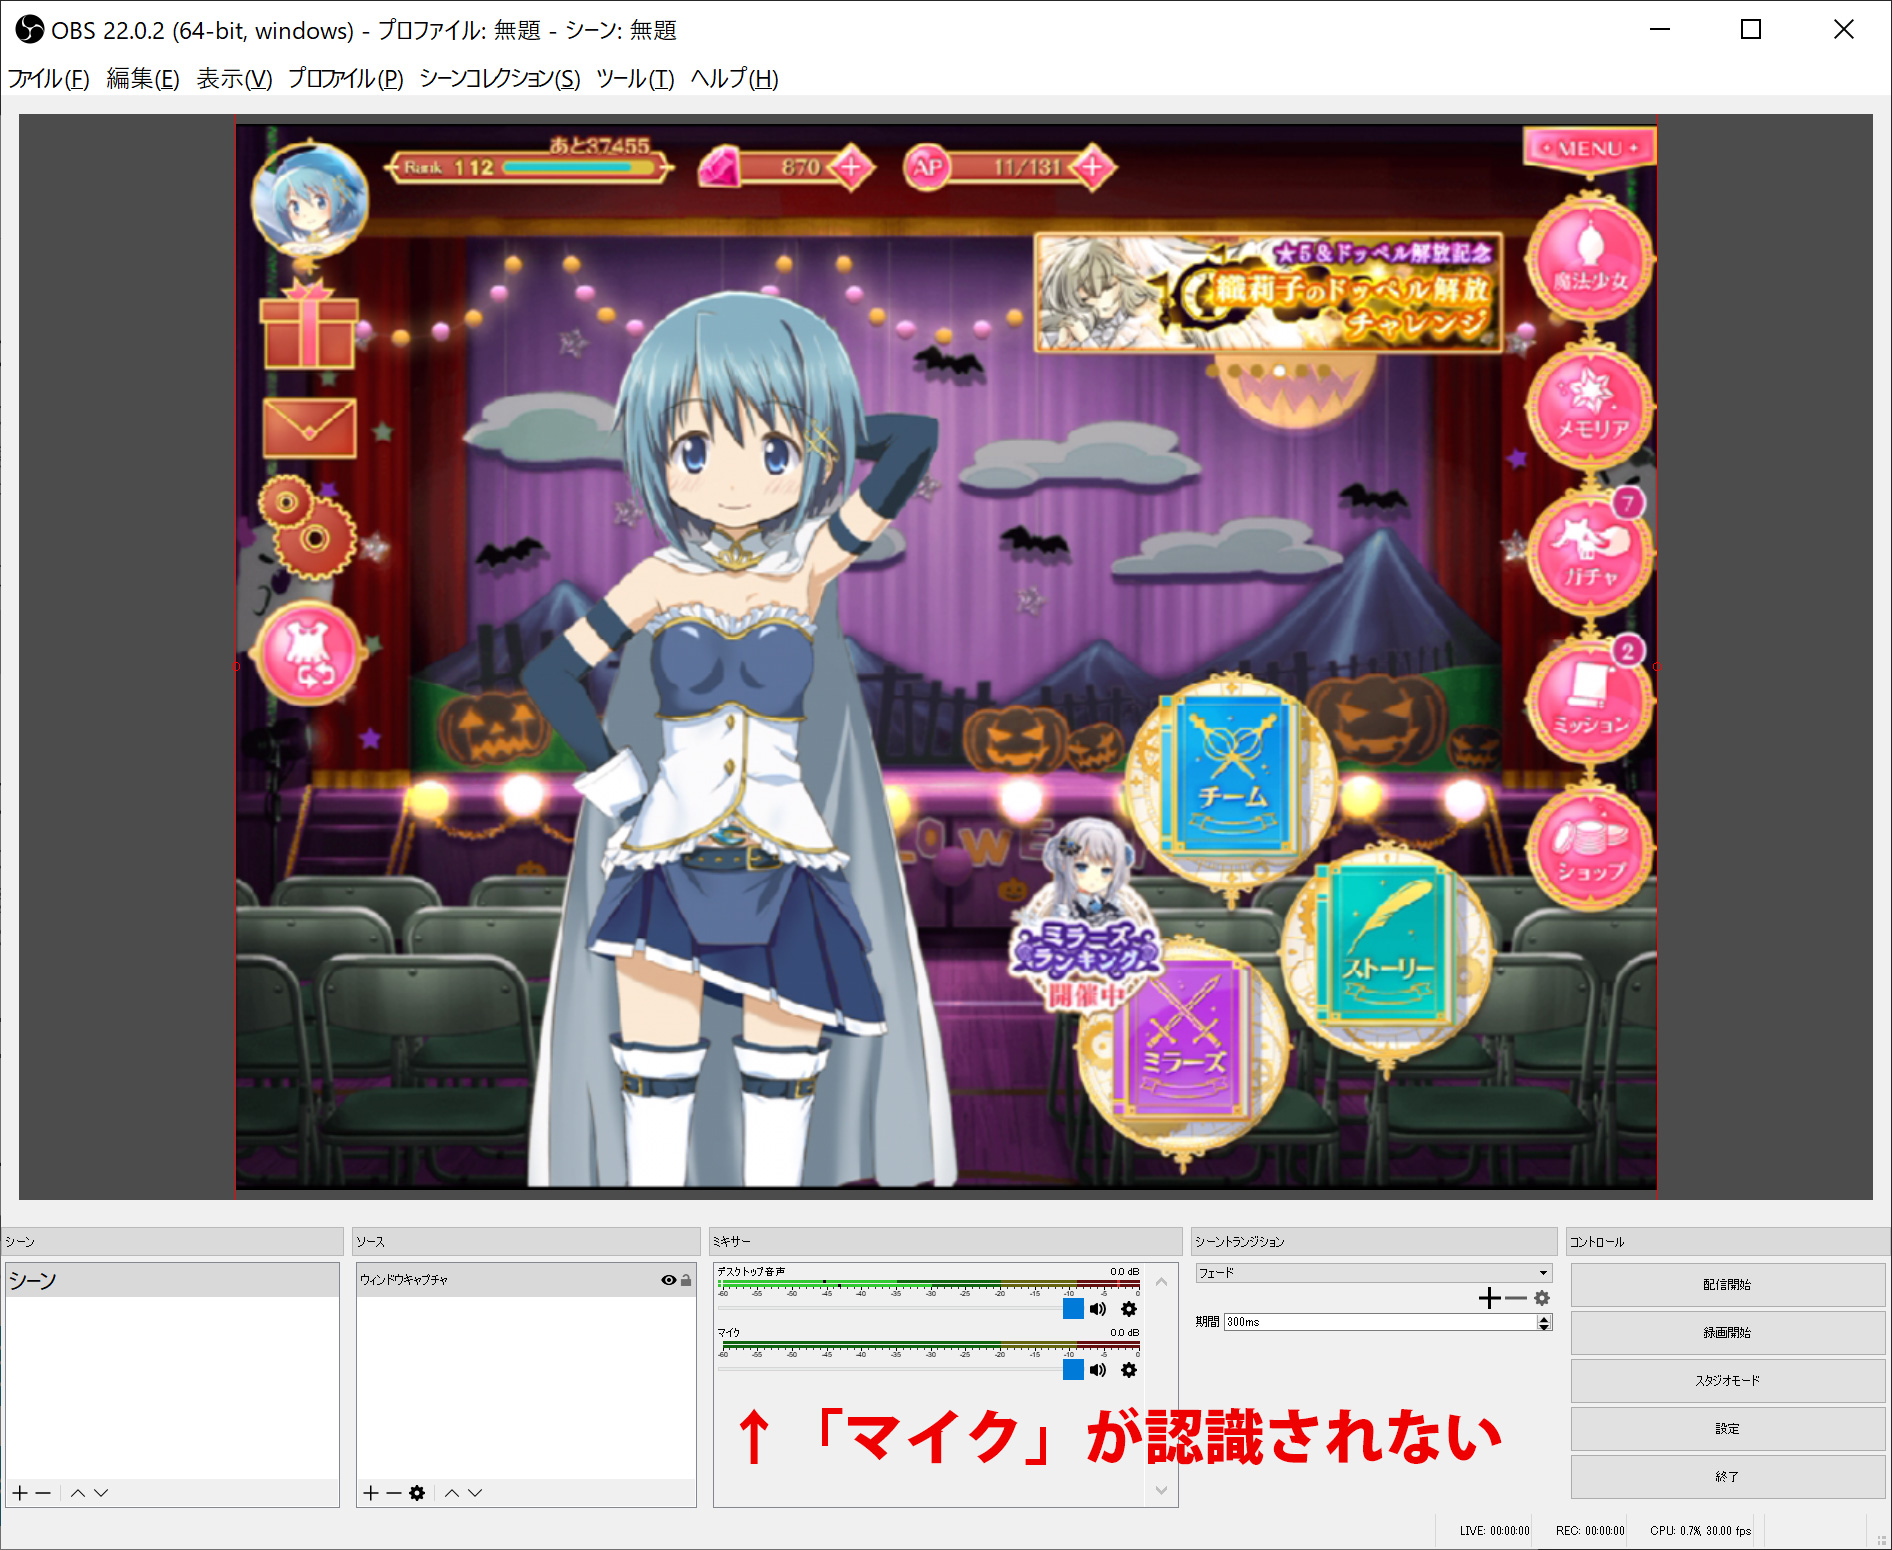The height and width of the screenshot is (1550, 1892).
Task: Mute the マイク audio channel
Action: 1098,1370
